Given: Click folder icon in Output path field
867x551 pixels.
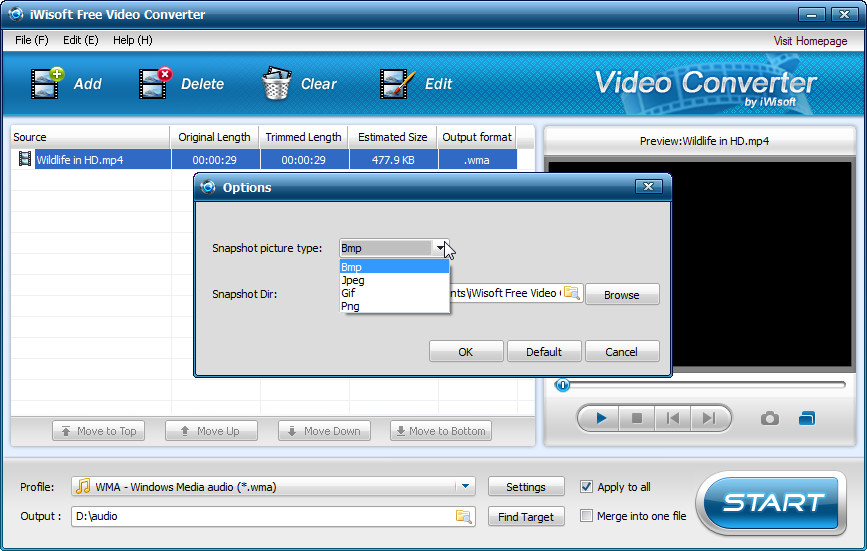Looking at the screenshot, I should [463, 516].
